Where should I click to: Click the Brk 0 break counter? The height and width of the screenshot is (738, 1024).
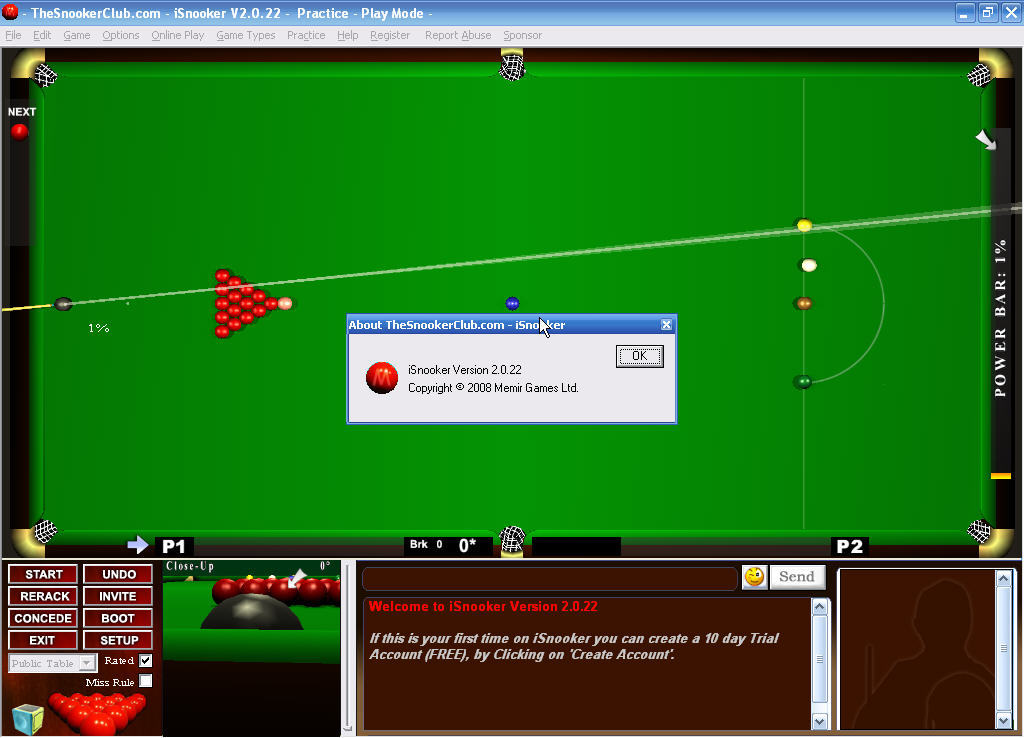click(426, 544)
